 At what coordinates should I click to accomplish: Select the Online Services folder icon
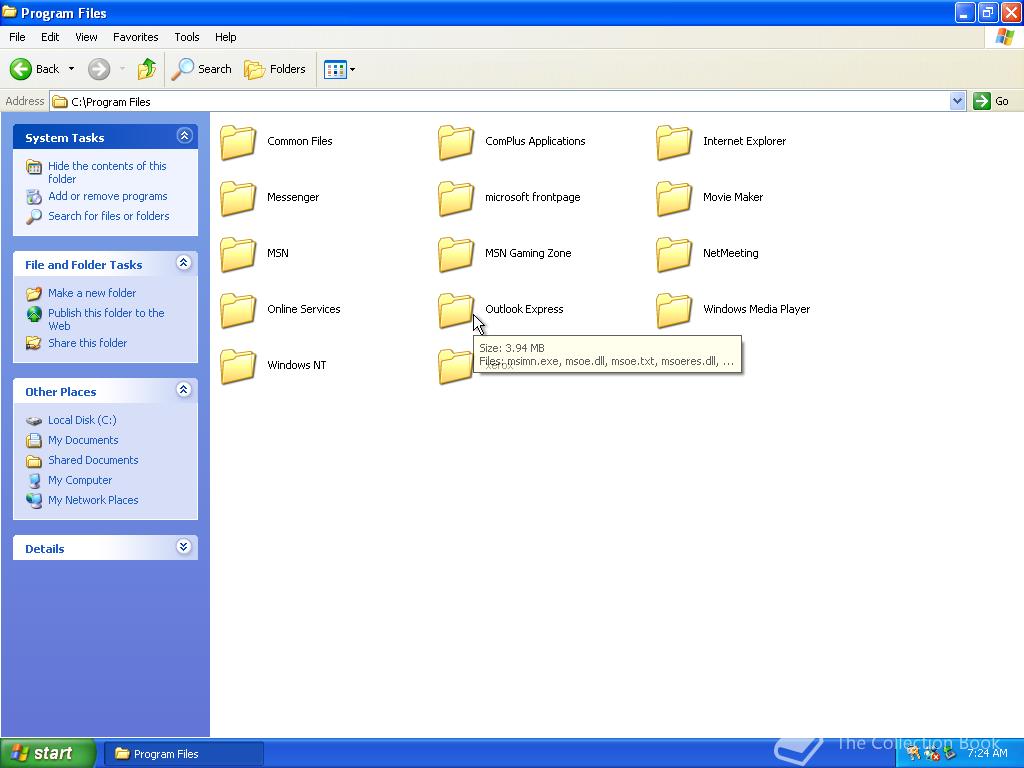click(238, 311)
